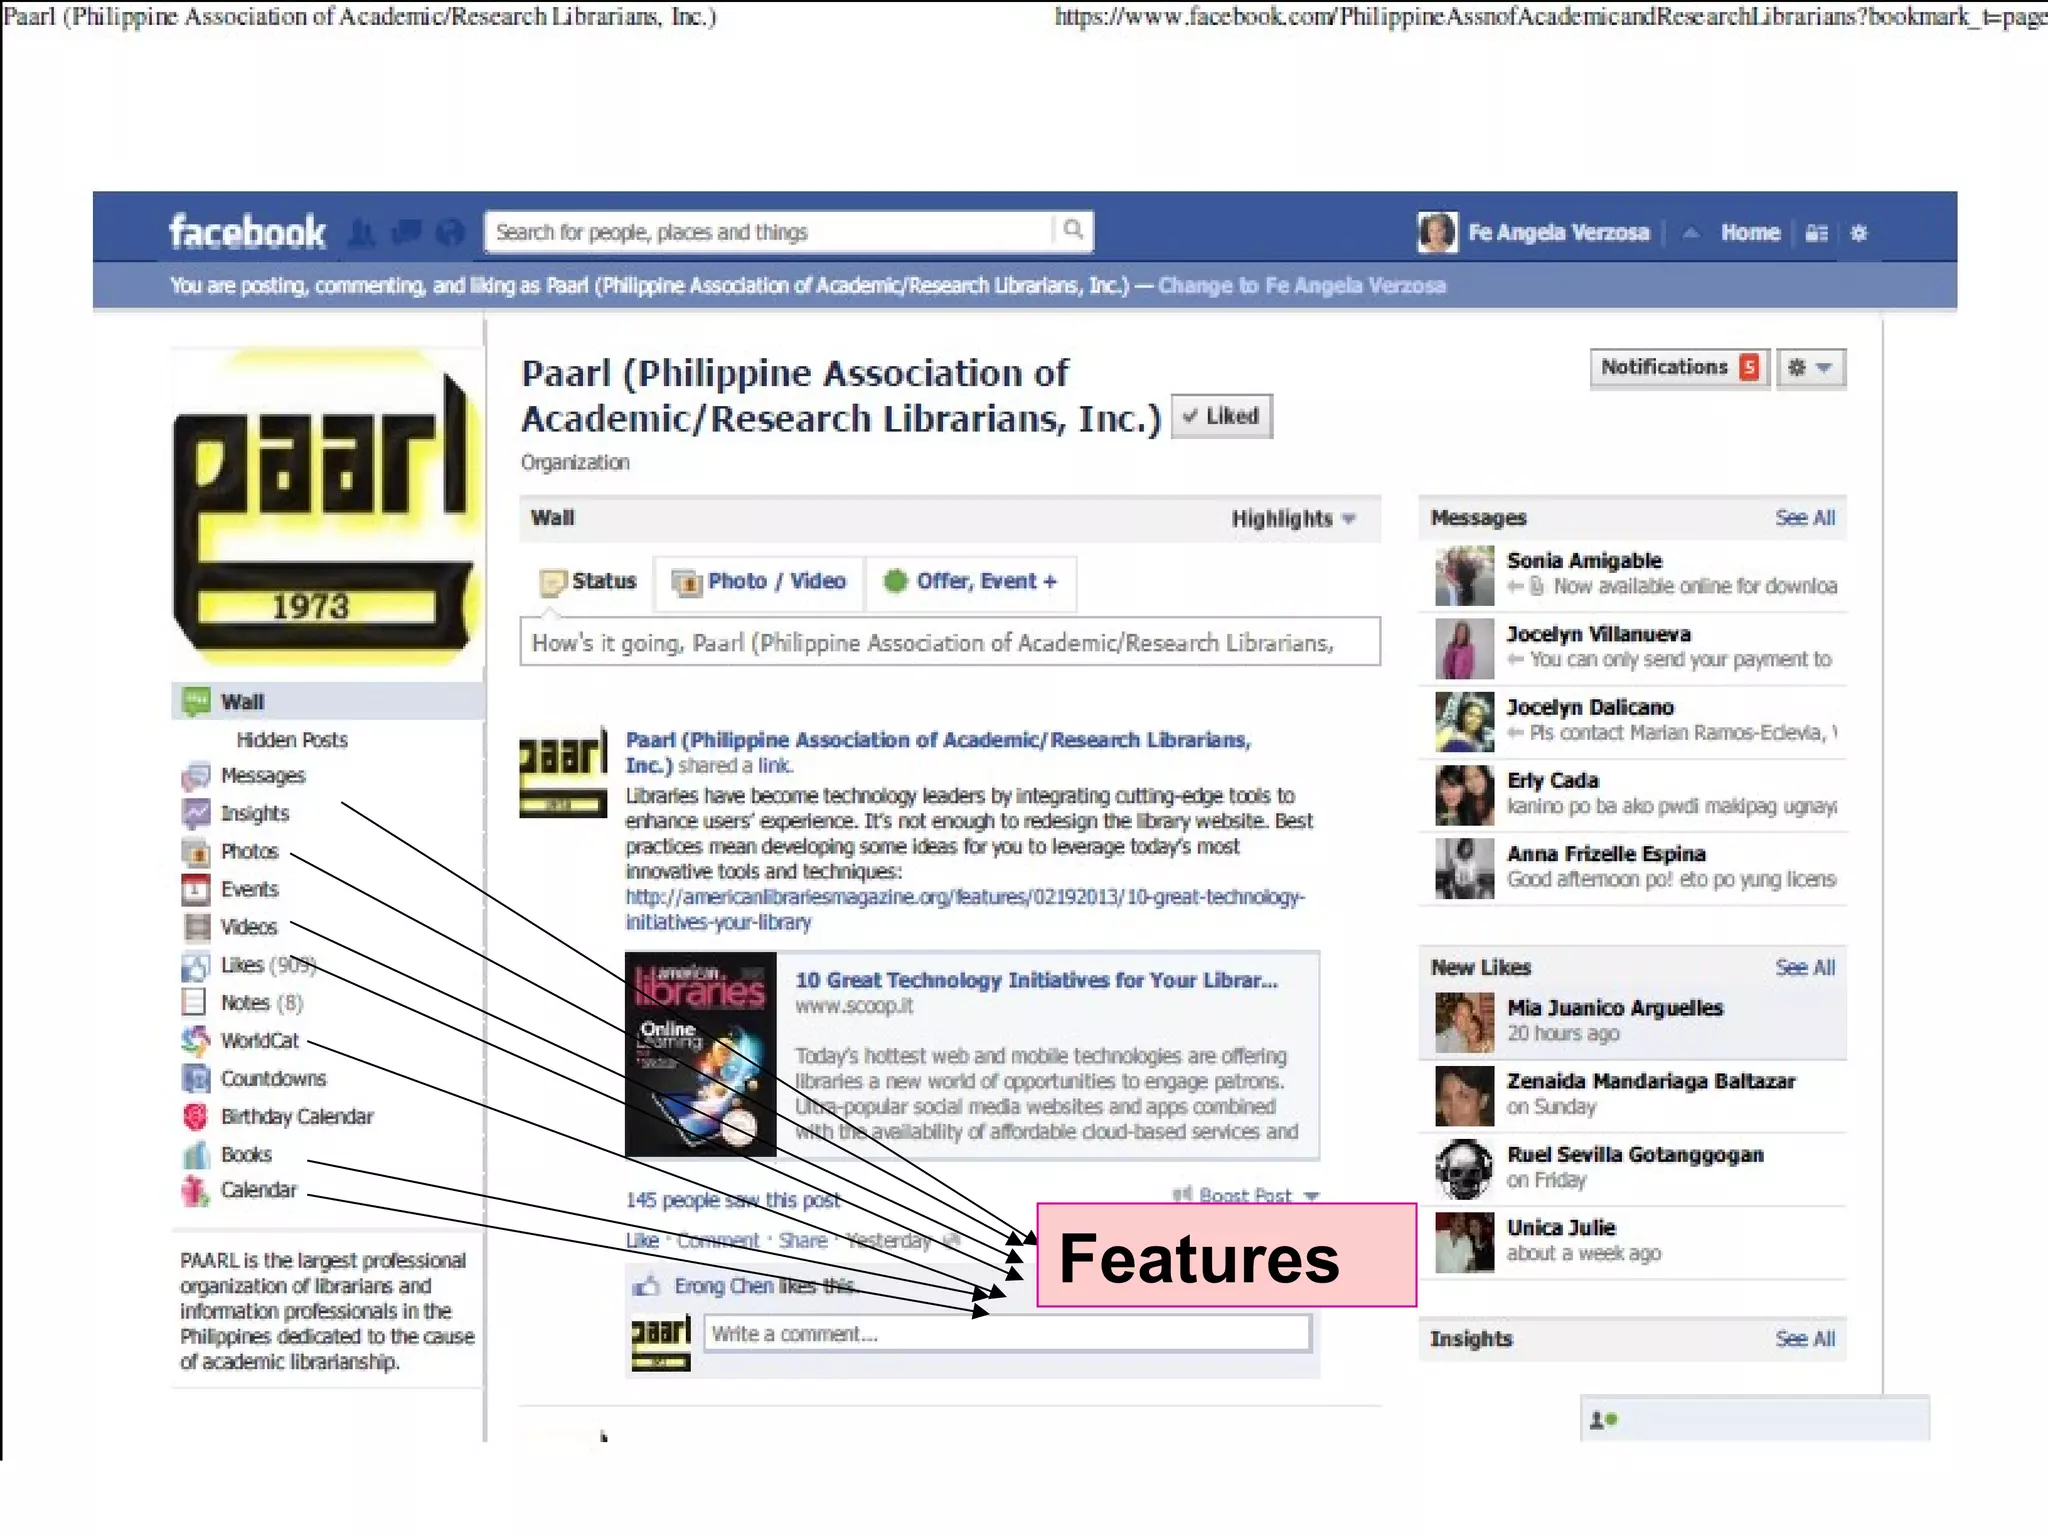
Task: Toggle the Liked button for page
Action: click(x=1222, y=417)
